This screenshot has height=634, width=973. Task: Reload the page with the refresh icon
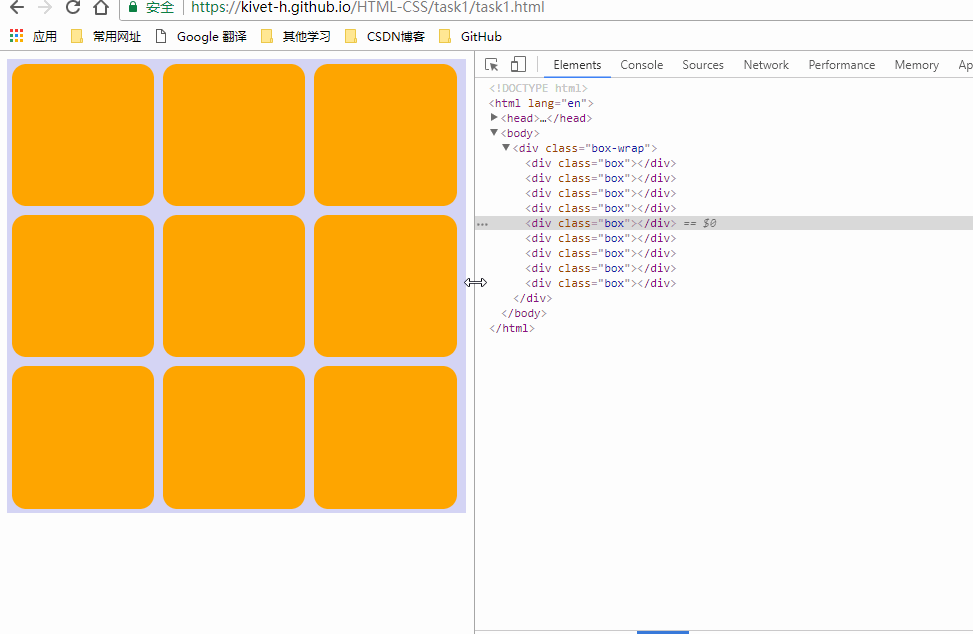[72, 8]
